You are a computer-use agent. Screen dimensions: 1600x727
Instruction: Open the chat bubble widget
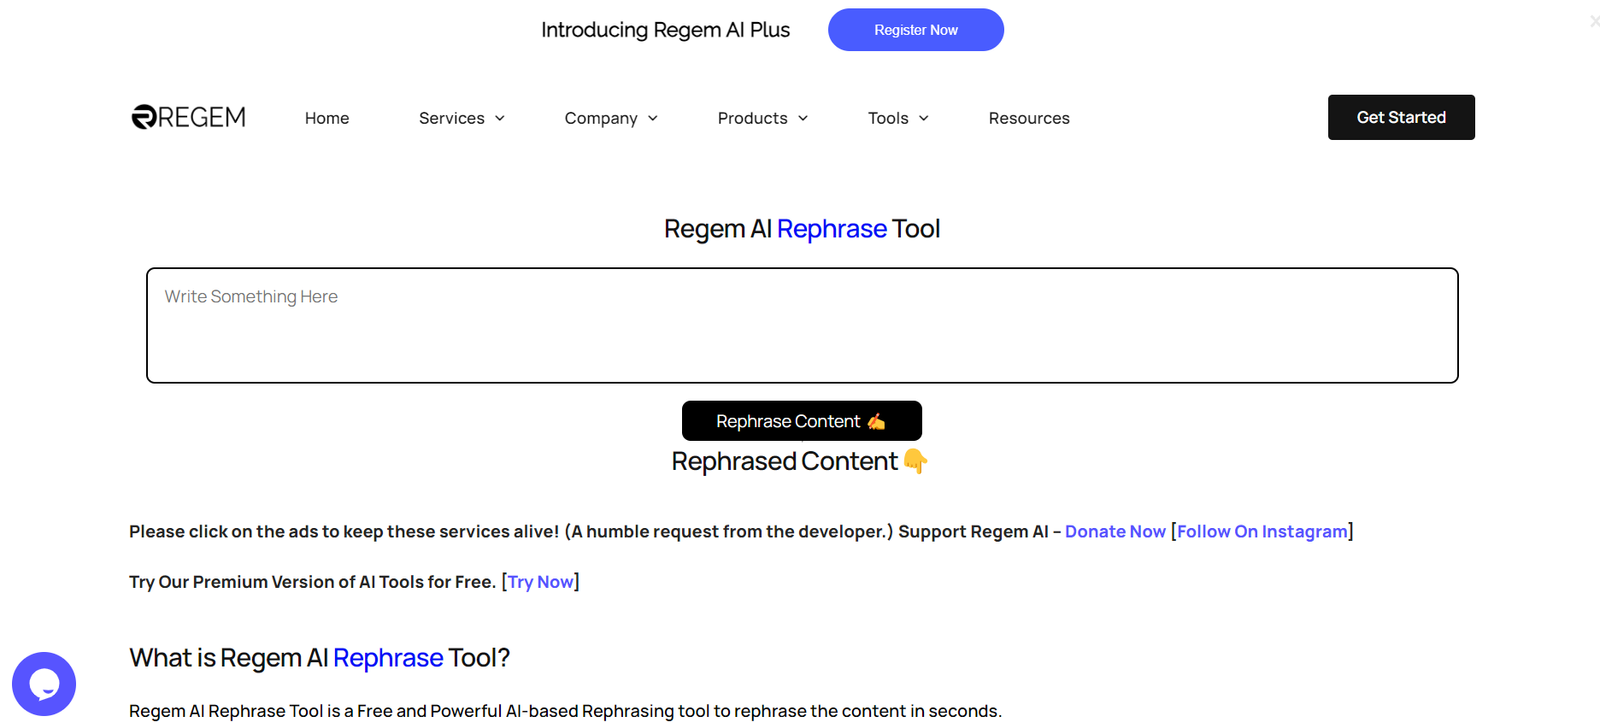pos(44,684)
